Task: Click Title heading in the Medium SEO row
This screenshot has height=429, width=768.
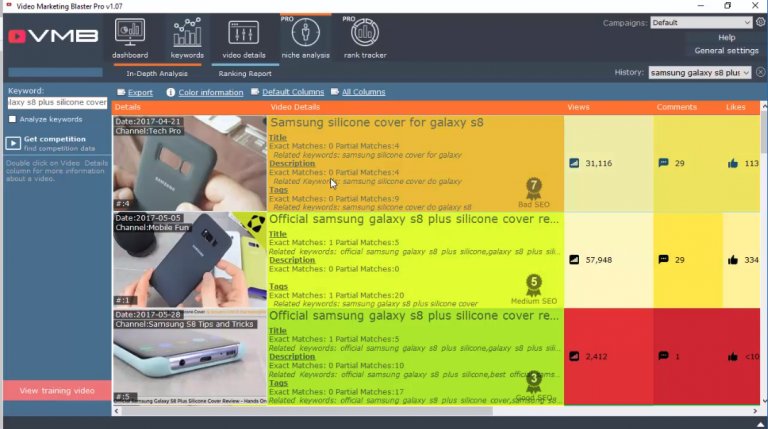Action: pos(278,234)
